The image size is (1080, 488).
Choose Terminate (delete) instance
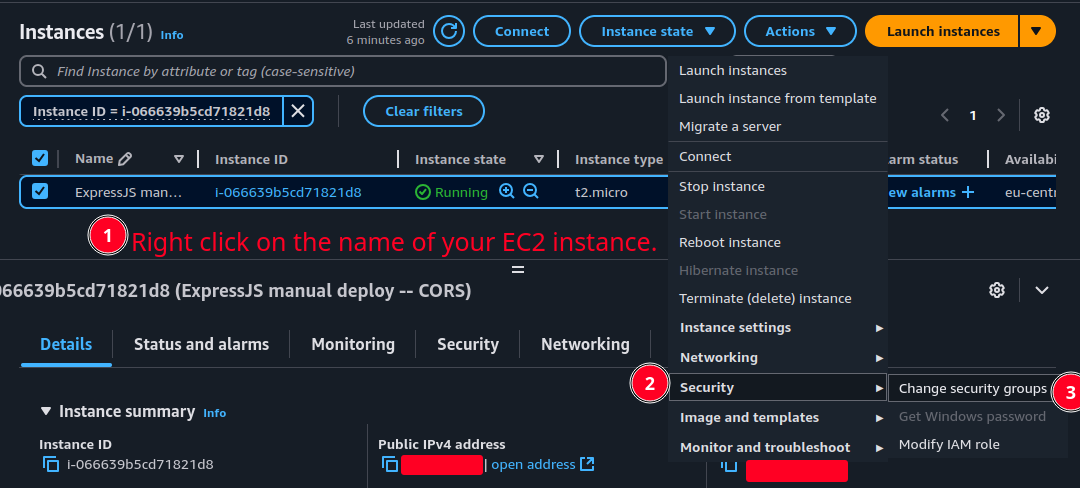(x=765, y=299)
